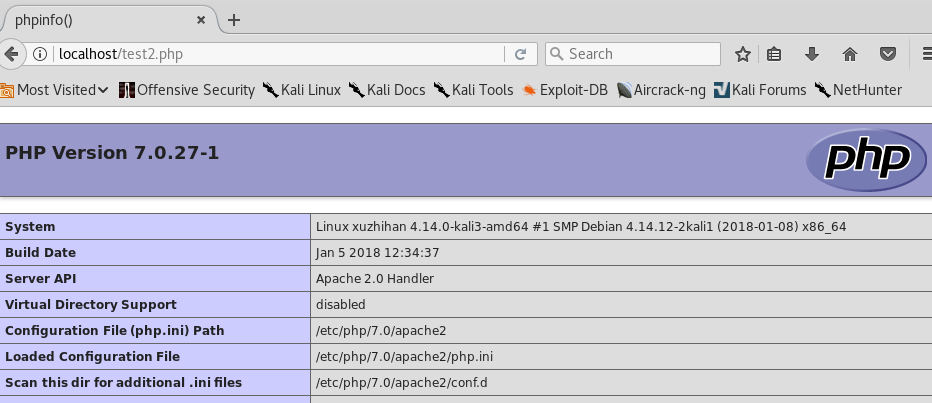Click the Jan 5 2018 12:34:37 value
The width and height of the screenshot is (932, 403).
(x=377, y=253)
